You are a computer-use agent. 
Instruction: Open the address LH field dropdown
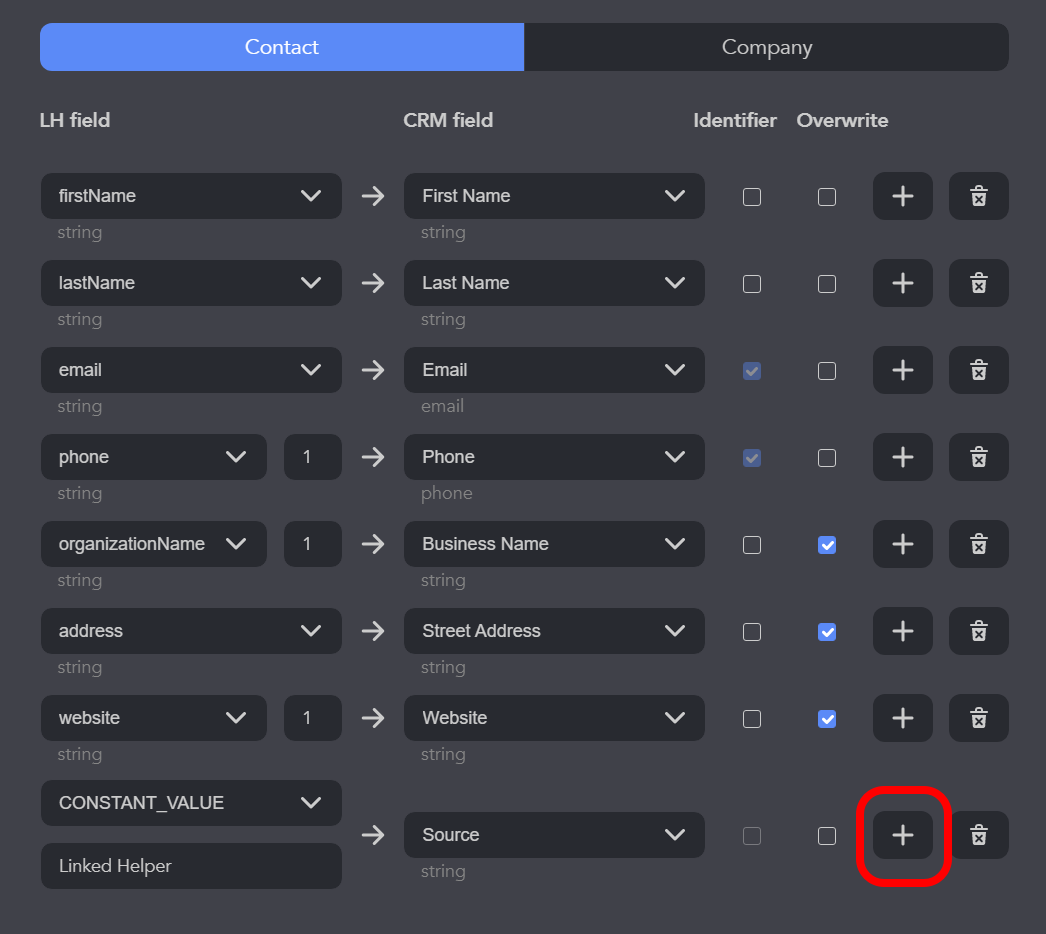point(191,631)
